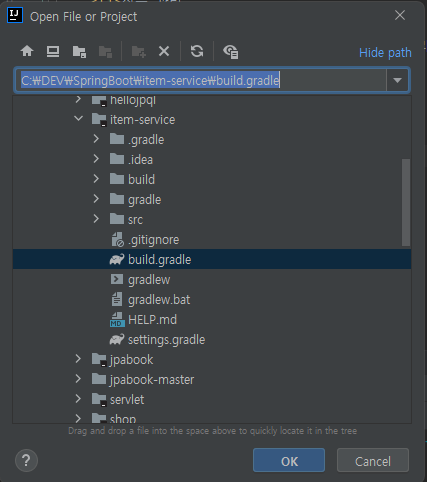Select the servlet project folder
The image size is (427, 482).
click(x=212, y=399)
